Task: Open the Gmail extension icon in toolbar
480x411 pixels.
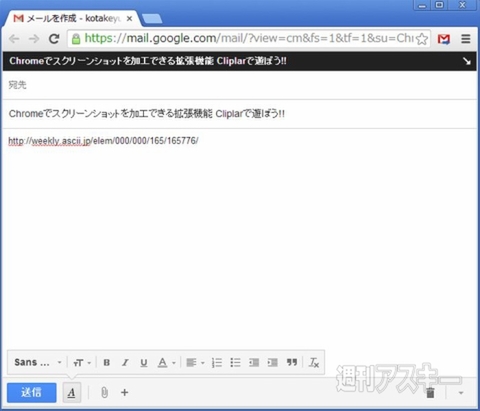Action: [444, 39]
